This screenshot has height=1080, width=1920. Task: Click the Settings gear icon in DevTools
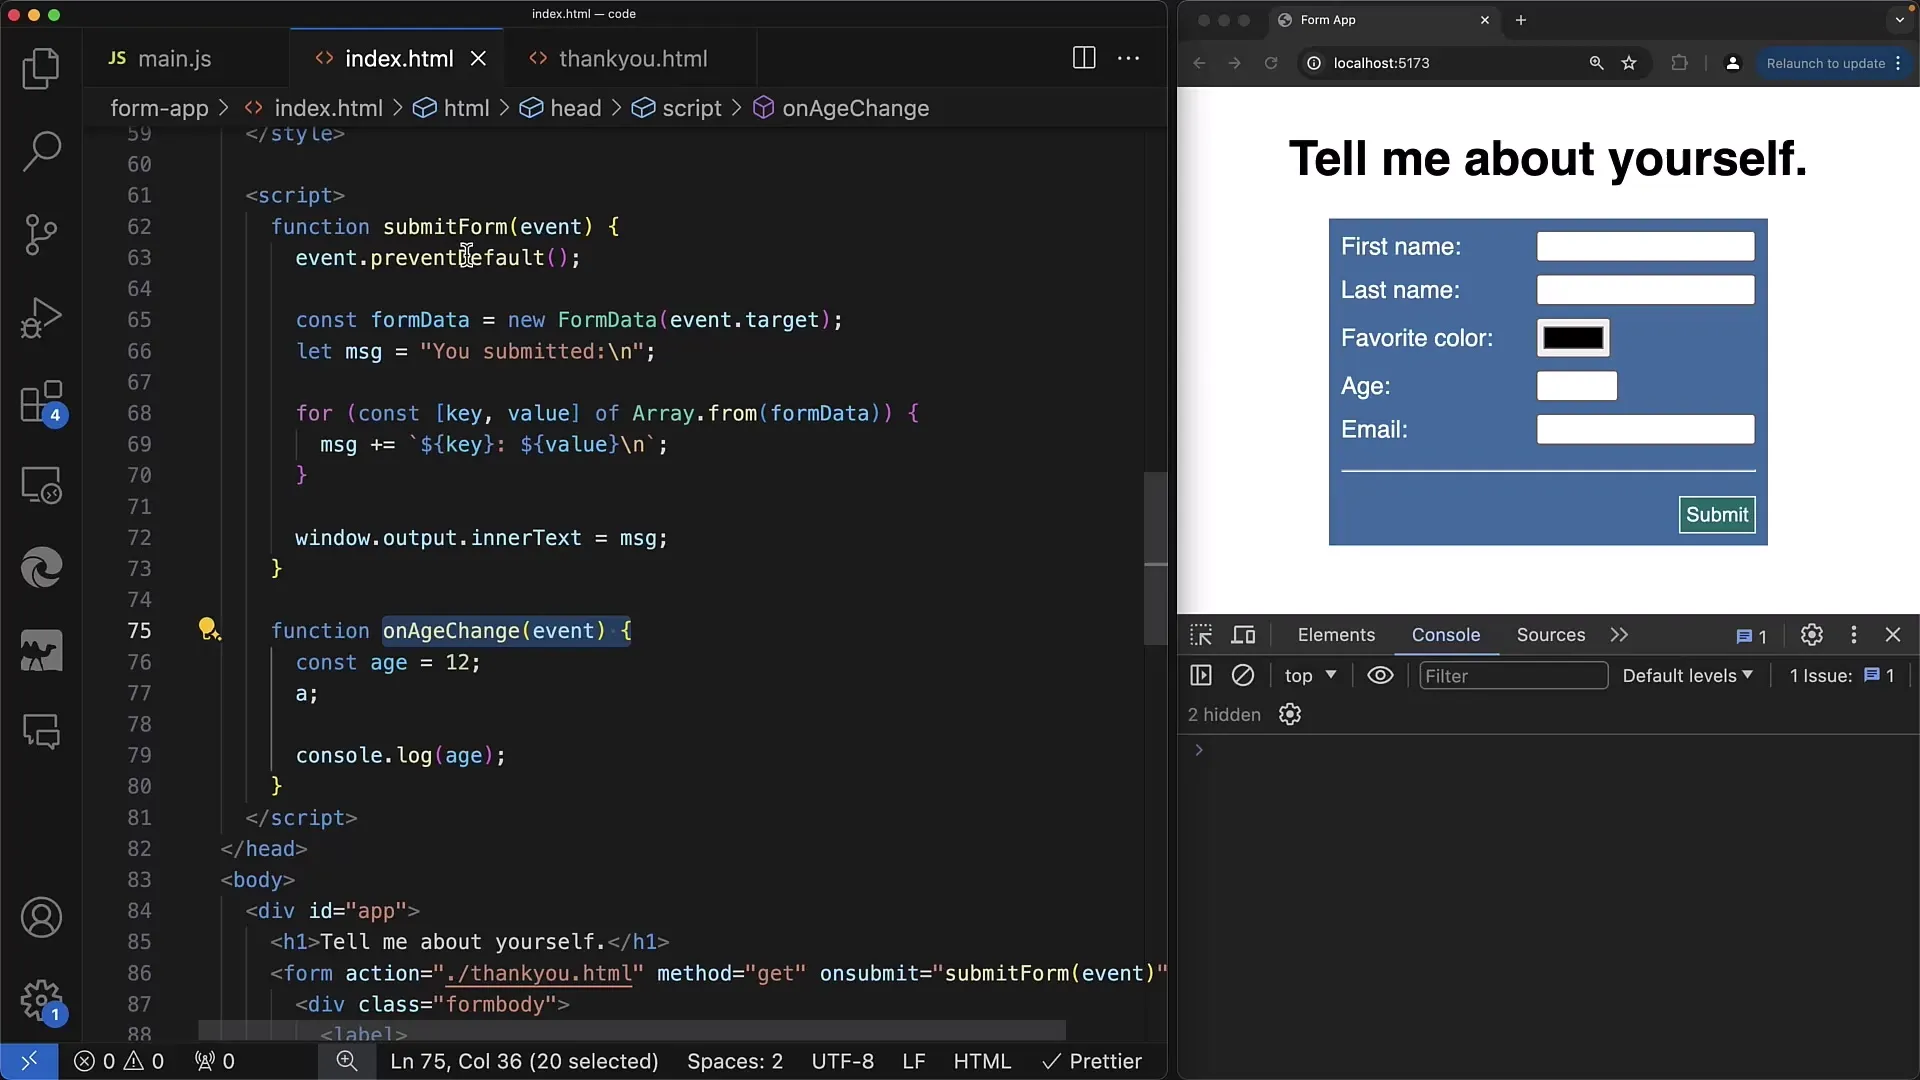tap(1812, 634)
